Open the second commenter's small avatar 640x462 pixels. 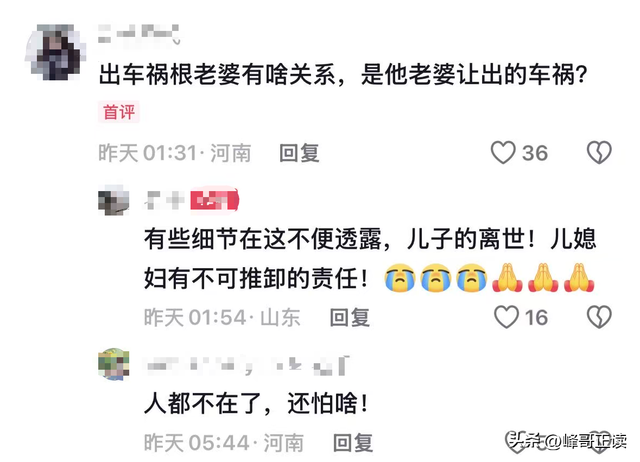point(114,200)
